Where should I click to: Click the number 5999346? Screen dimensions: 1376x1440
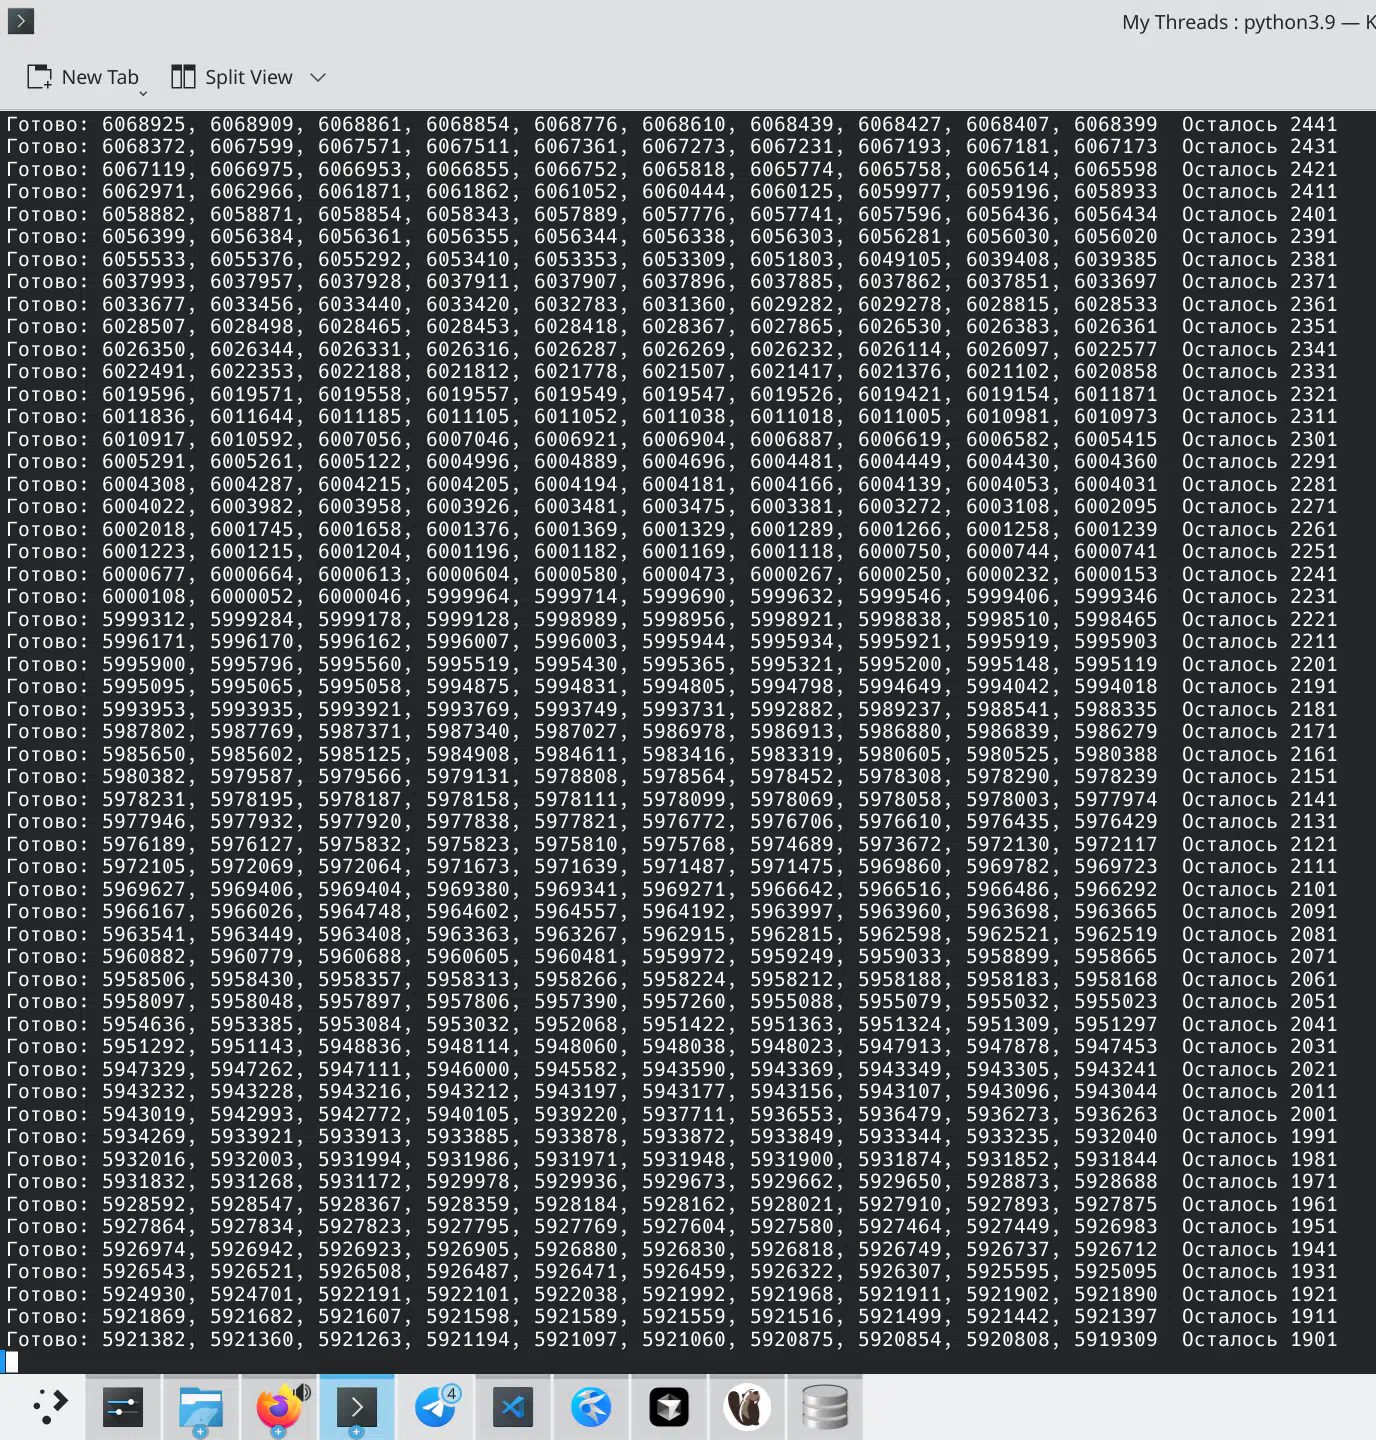click(x=1116, y=596)
